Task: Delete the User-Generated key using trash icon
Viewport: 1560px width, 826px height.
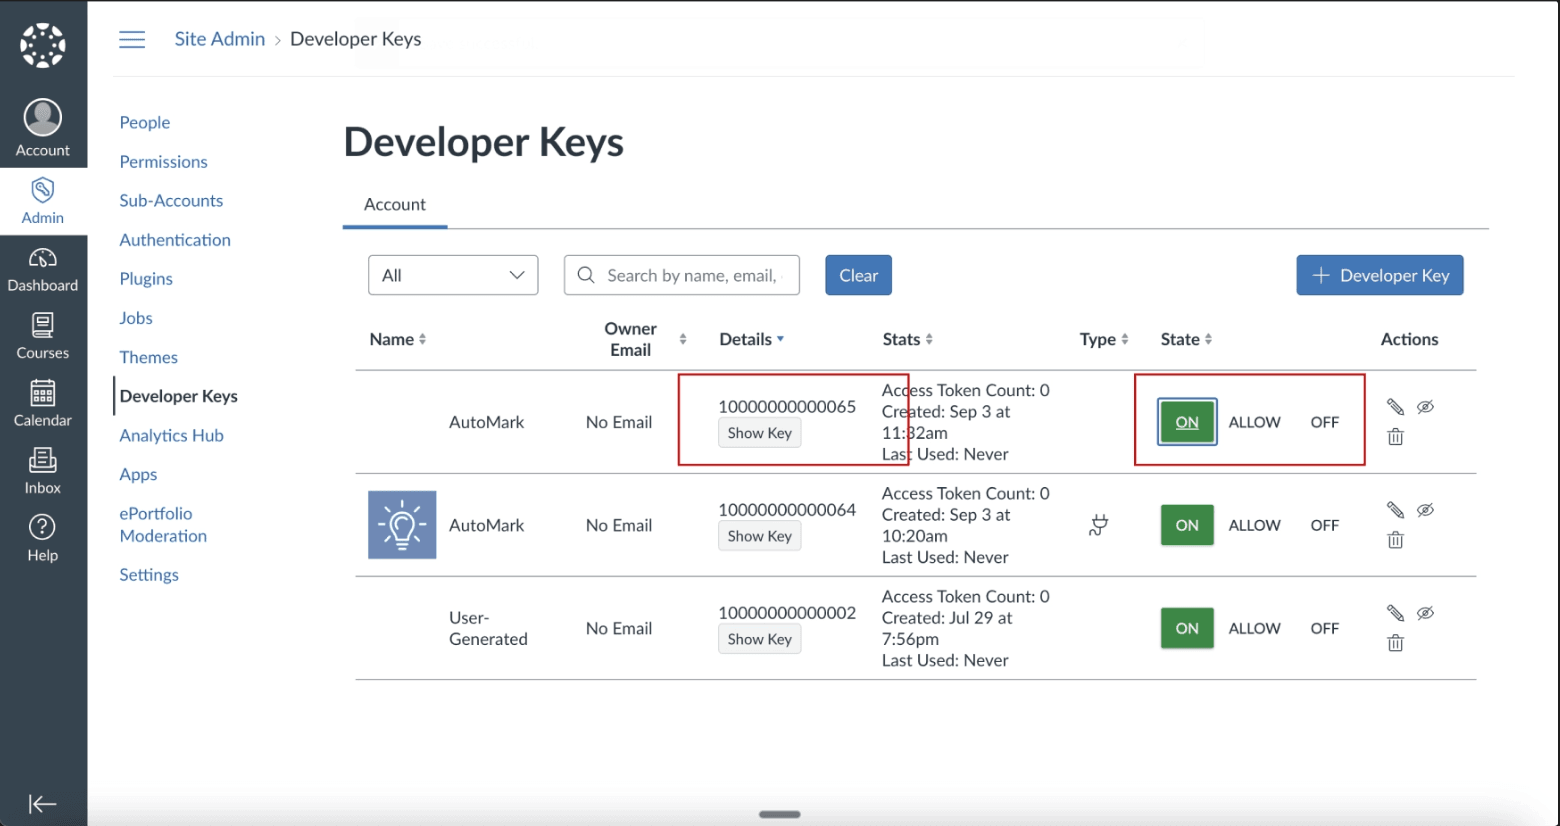Action: coord(1395,643)
